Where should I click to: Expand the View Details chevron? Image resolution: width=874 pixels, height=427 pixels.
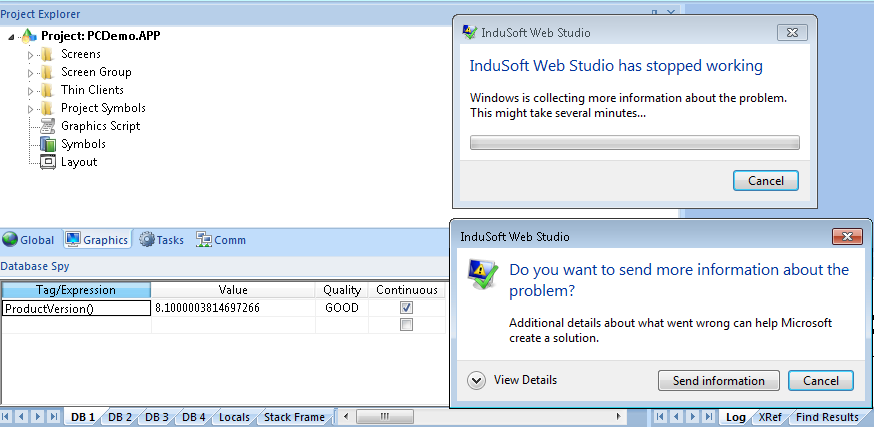477,380
